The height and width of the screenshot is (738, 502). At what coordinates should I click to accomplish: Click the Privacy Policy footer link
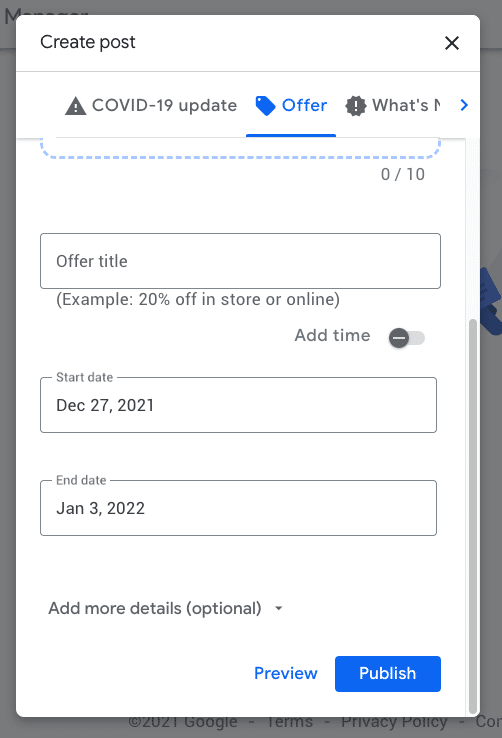click(x=394, y=721)
